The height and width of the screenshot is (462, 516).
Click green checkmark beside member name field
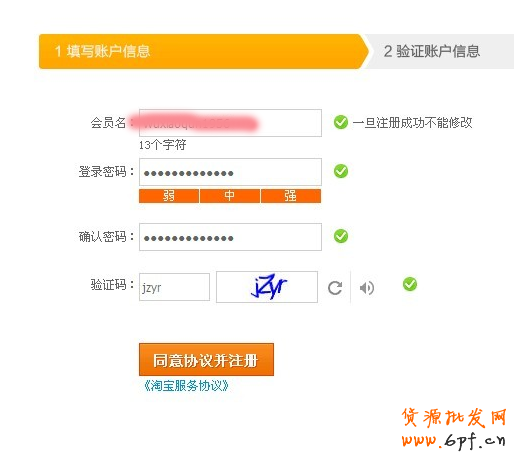coord(341,122)
